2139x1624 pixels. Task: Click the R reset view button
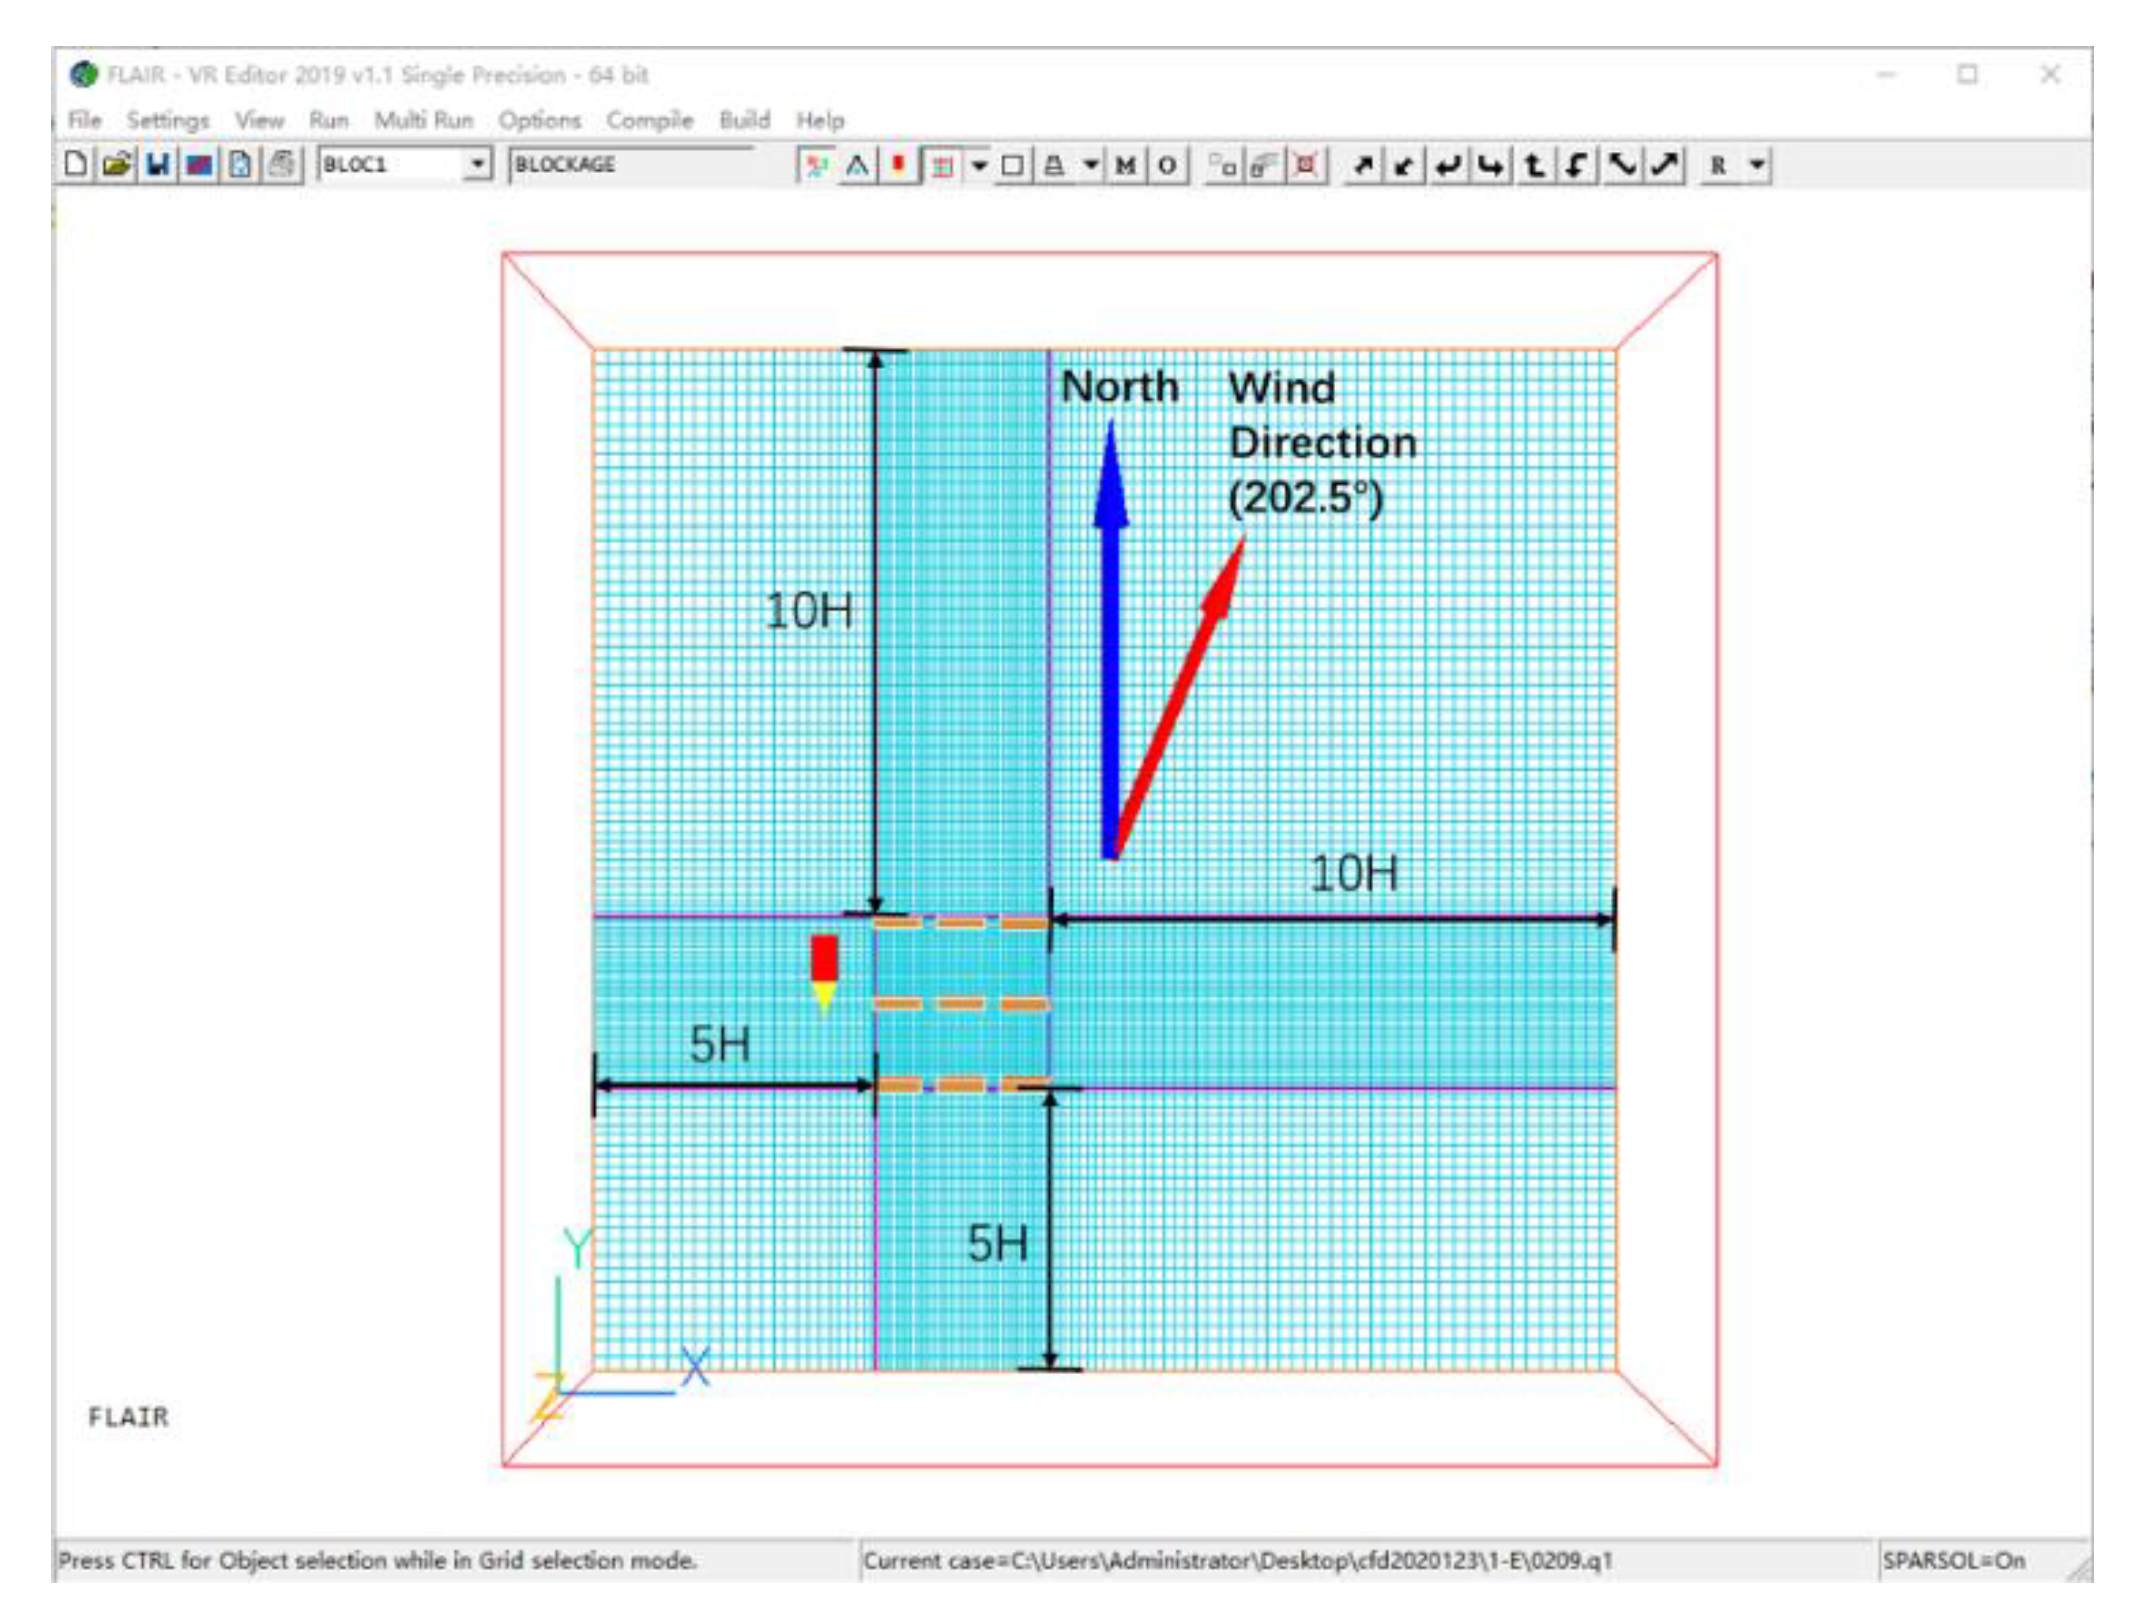point(1718,166)
